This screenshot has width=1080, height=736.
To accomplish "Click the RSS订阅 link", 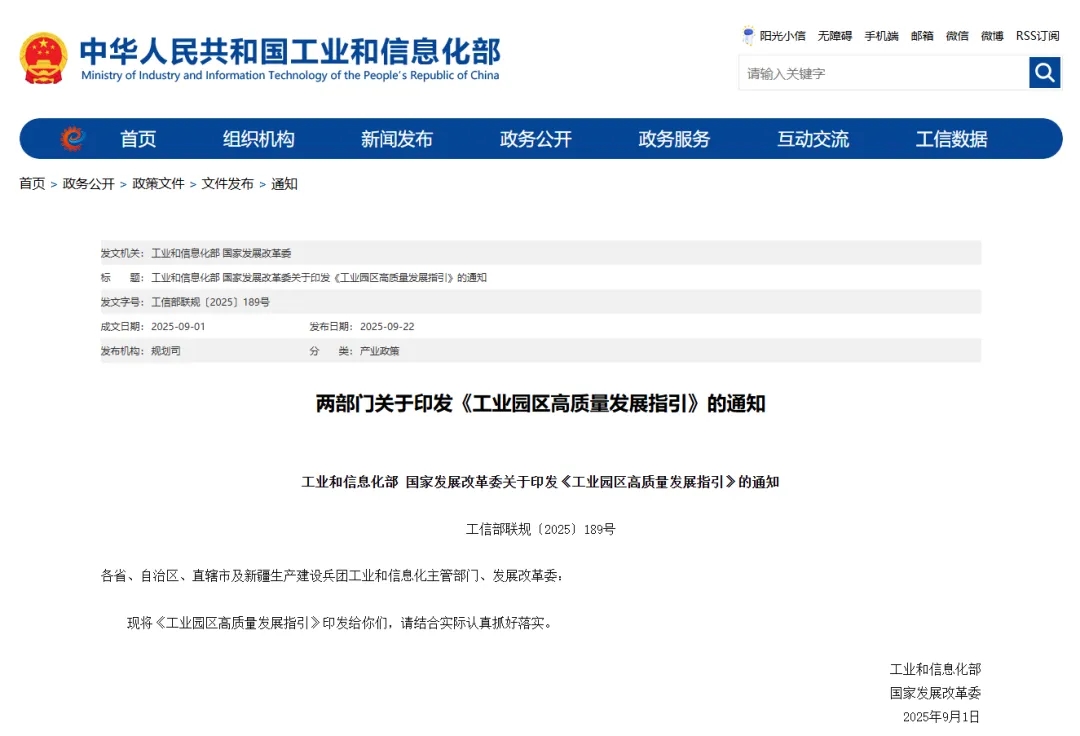I will point(1038,36).
